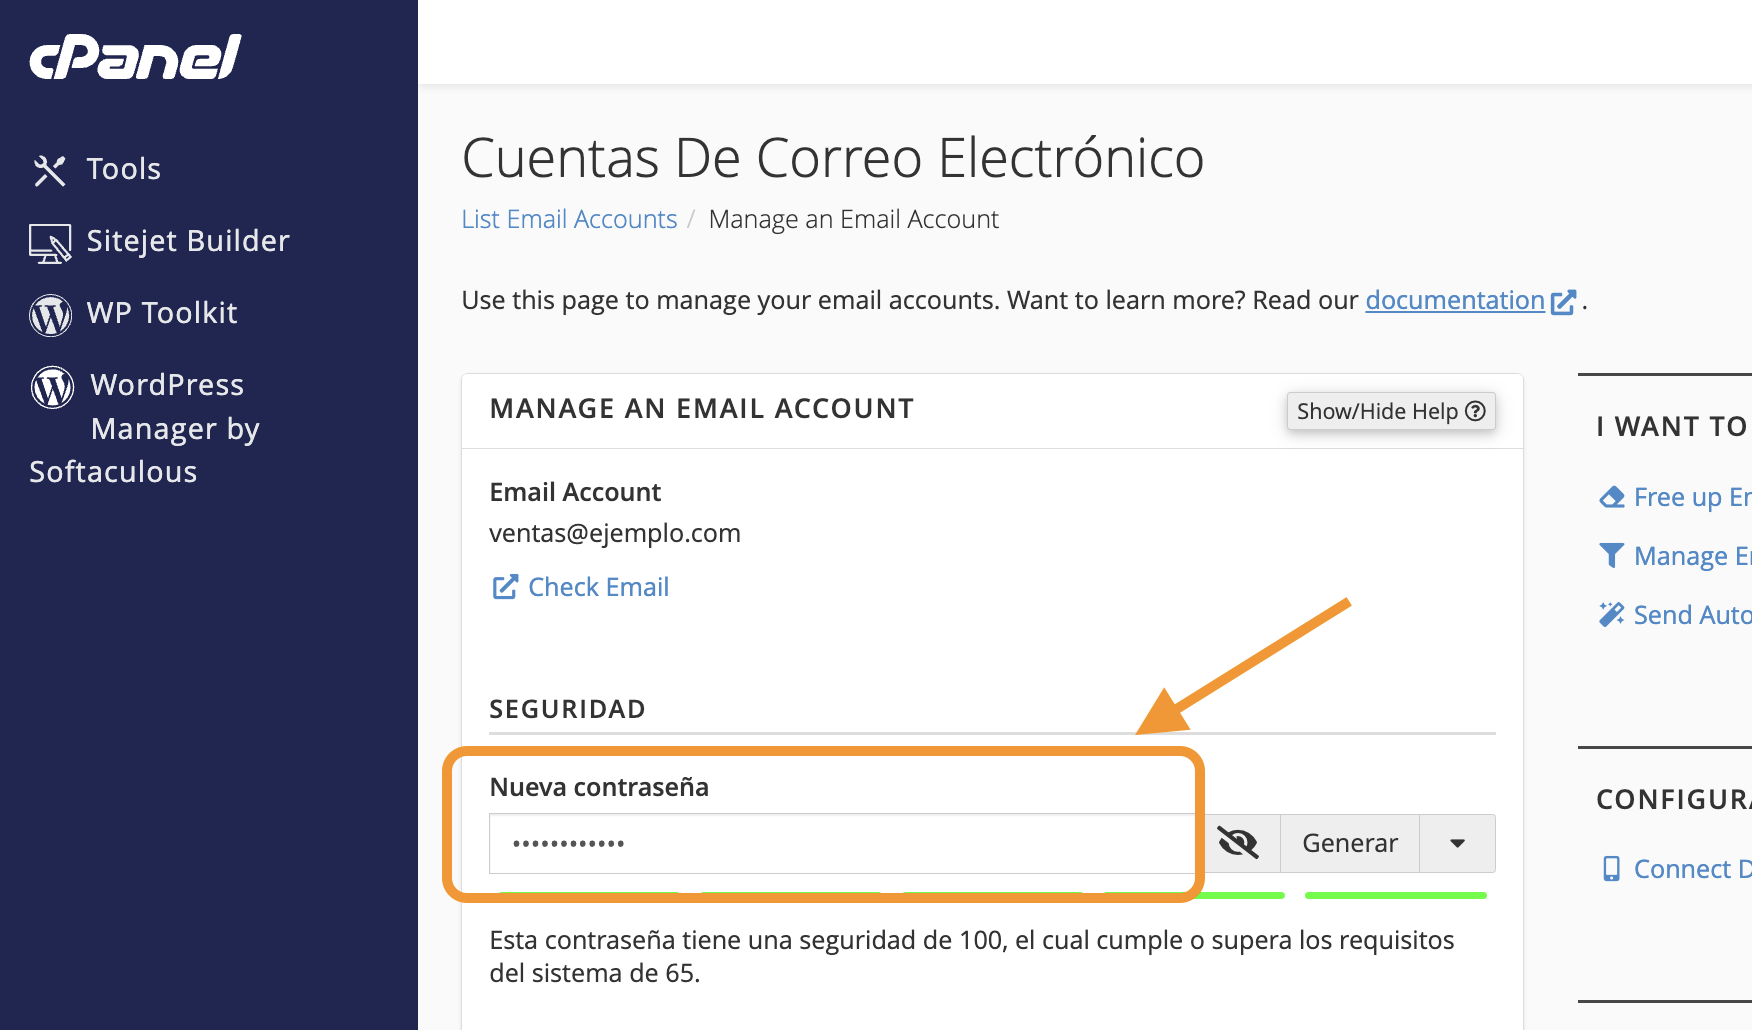Click the eraser icon beside Free up
The image size is (1752, 1030).
[x=1611, y=497]
